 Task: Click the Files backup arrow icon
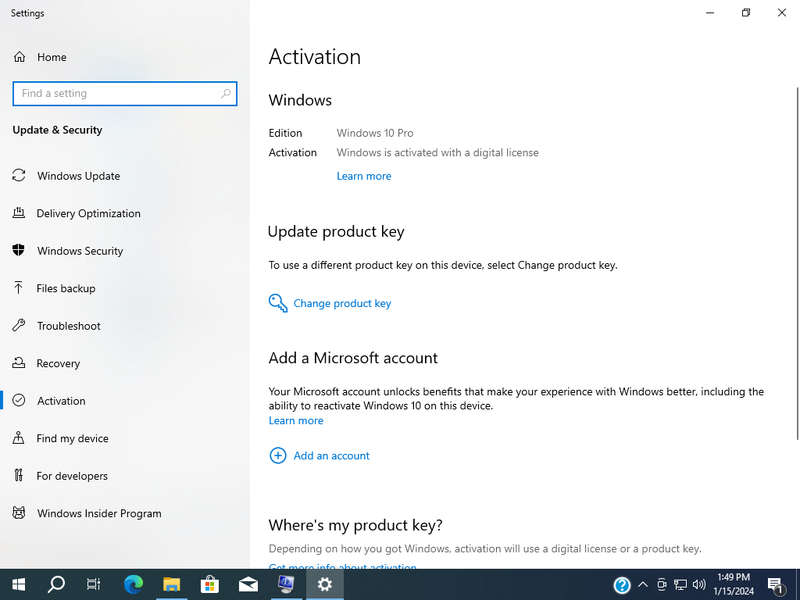coord(19,288)
